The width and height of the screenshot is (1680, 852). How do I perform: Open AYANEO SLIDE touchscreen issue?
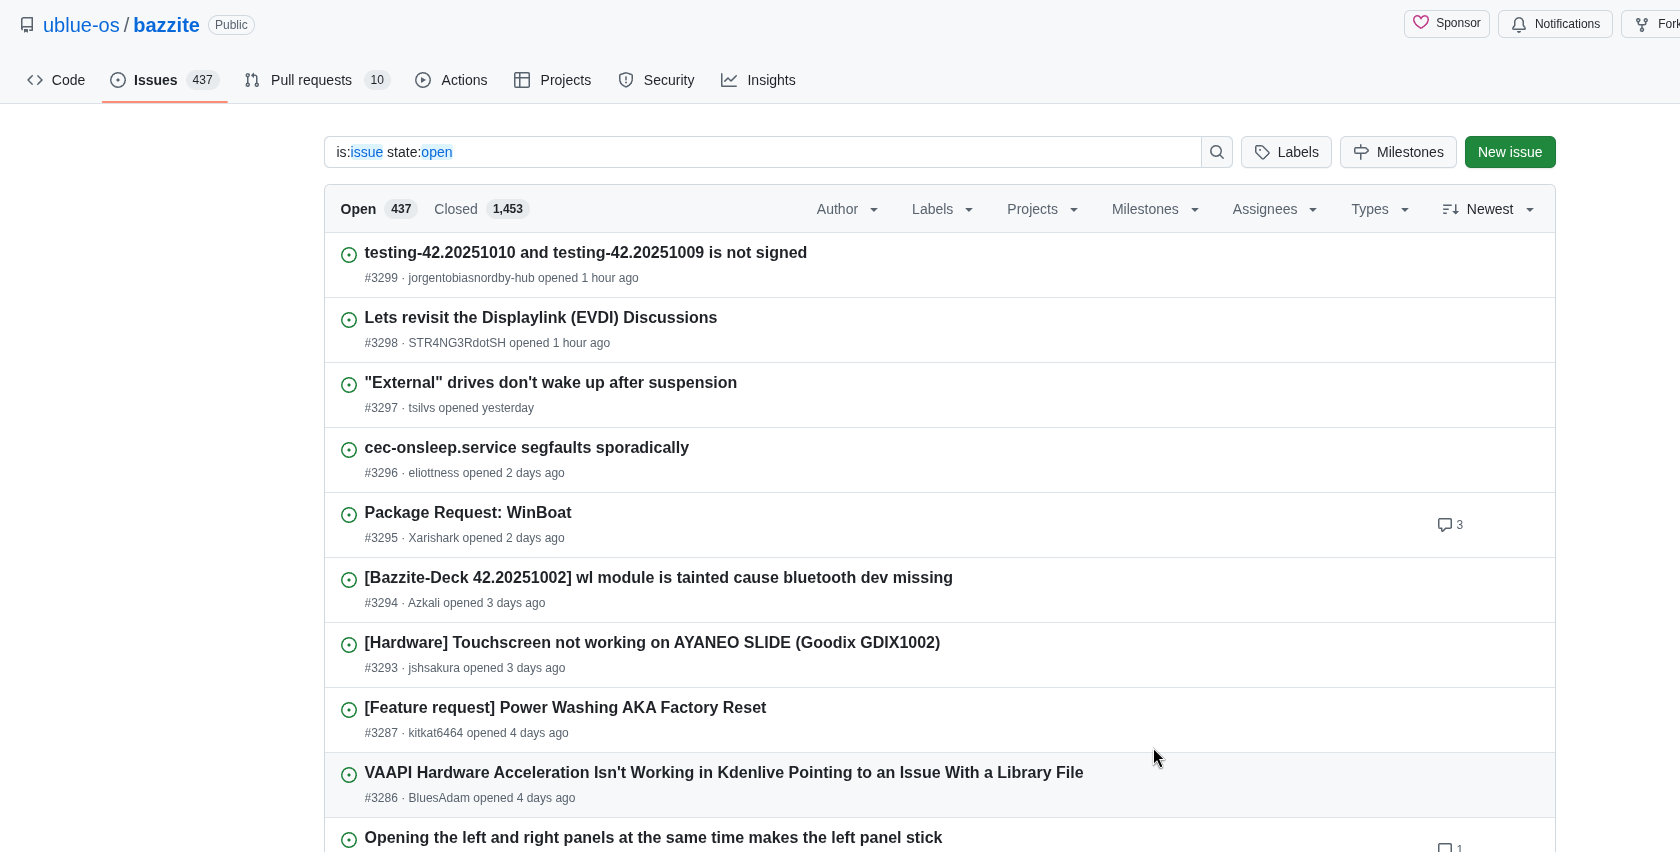[652, 642]
